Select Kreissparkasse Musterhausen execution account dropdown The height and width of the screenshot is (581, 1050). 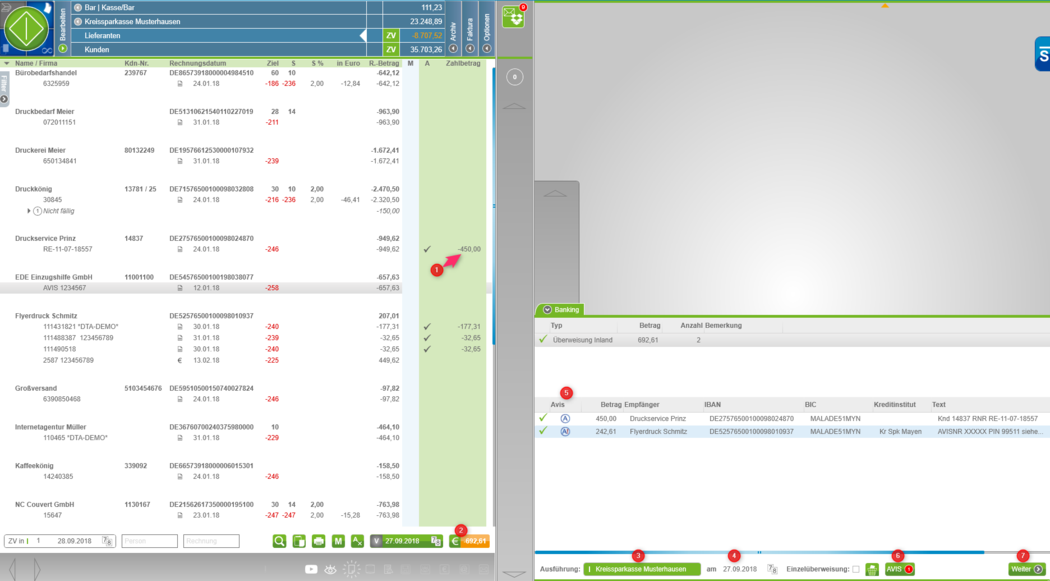[x=642, y=569]
